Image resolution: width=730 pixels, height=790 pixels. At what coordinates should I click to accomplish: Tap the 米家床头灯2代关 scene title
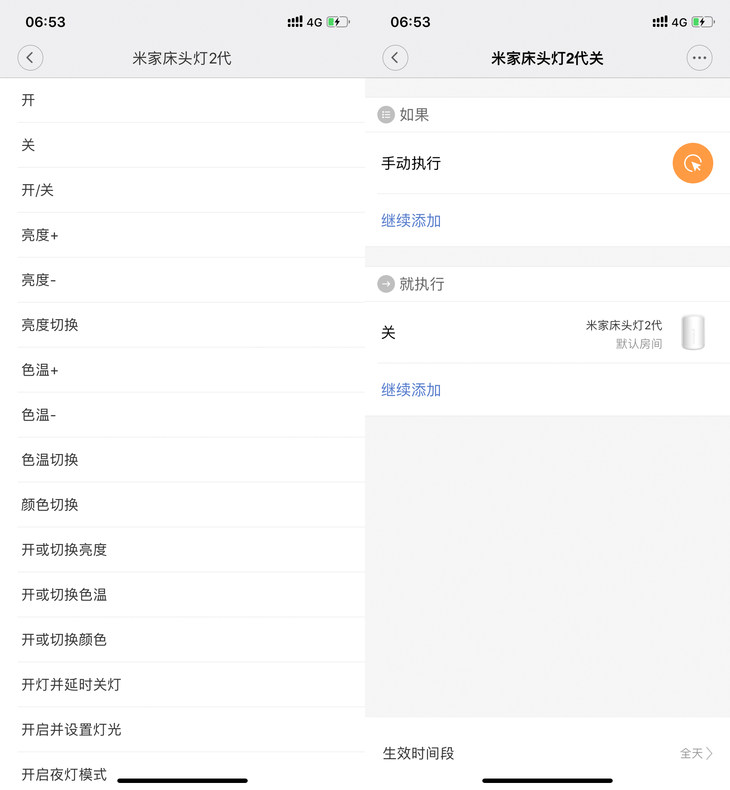click(x=547, y=58)
